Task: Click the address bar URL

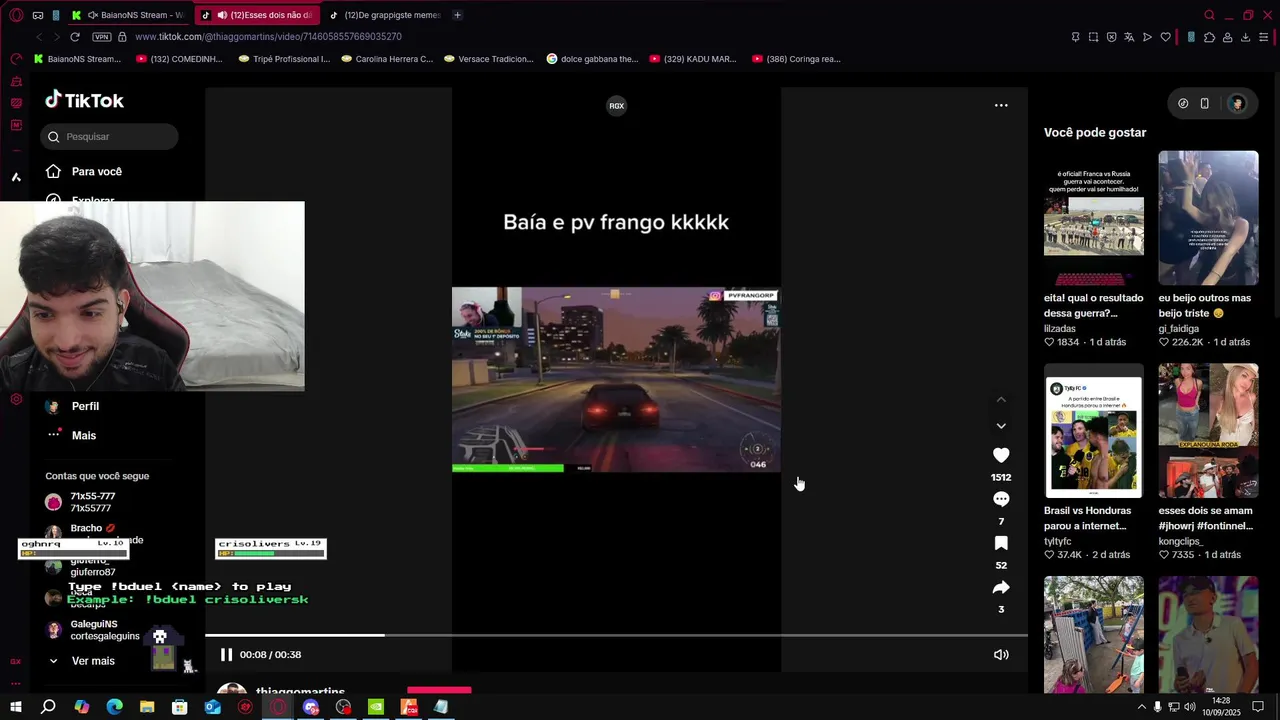Action: (268, 37)
